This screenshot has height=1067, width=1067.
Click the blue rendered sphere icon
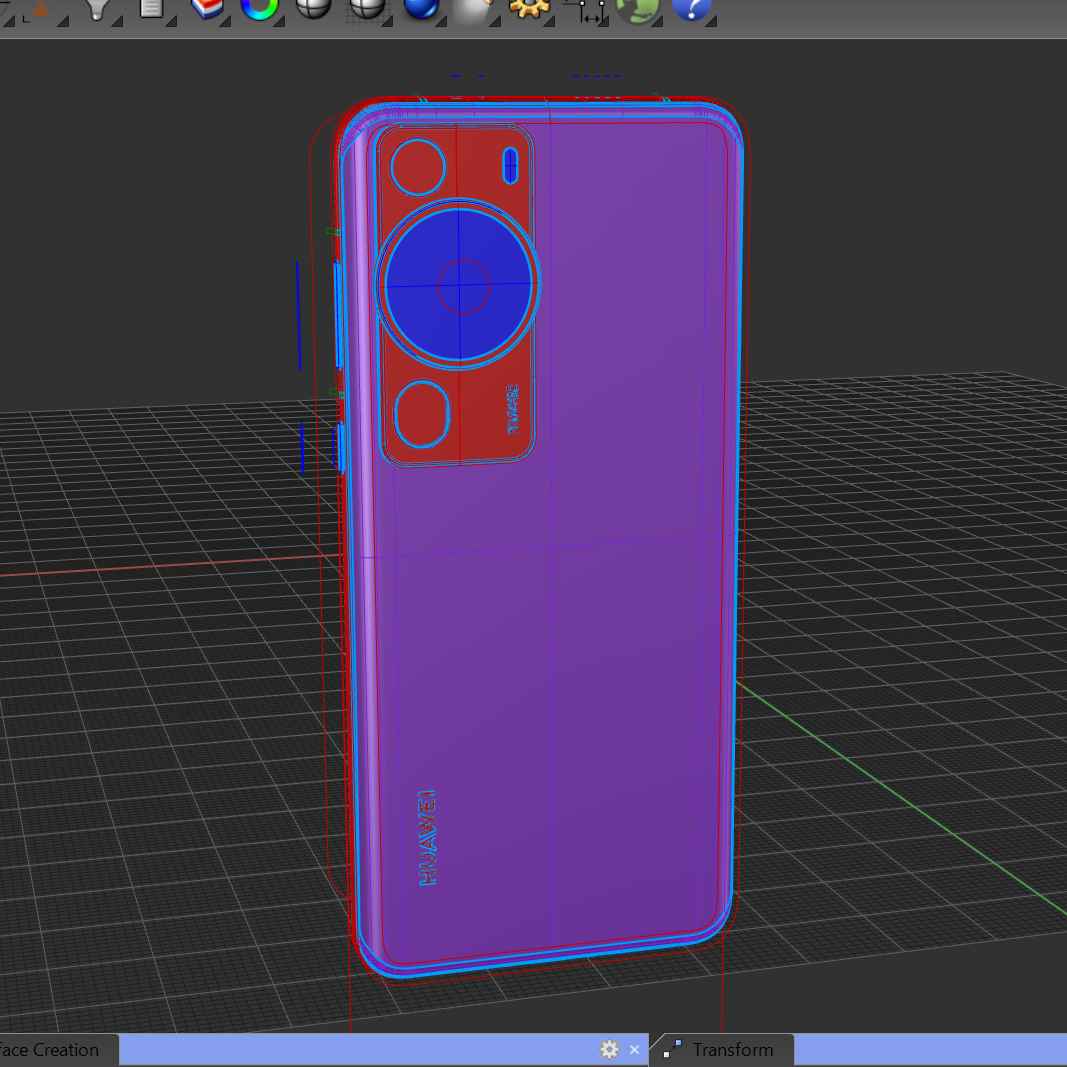click(421, 8)
